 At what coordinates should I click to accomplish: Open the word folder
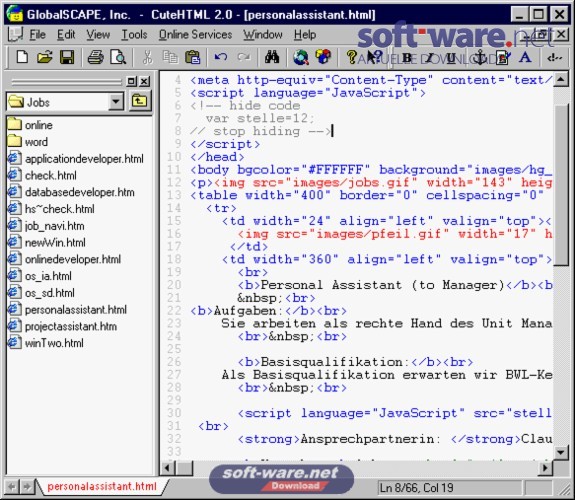click(x=28, y=142)
